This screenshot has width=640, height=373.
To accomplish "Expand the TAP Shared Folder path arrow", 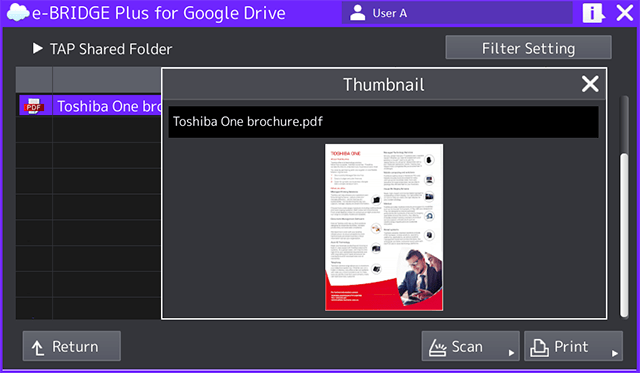I will [x=38, y=49].
